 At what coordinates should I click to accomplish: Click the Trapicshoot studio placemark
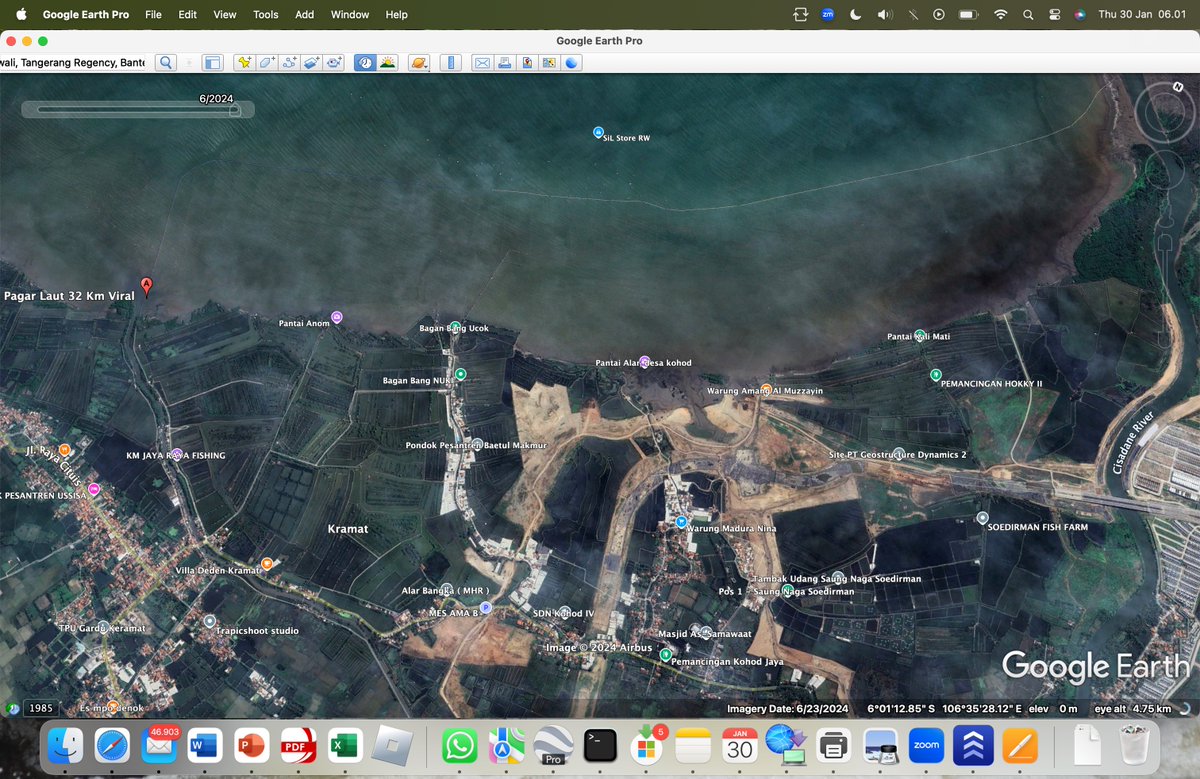pos(210,621)
